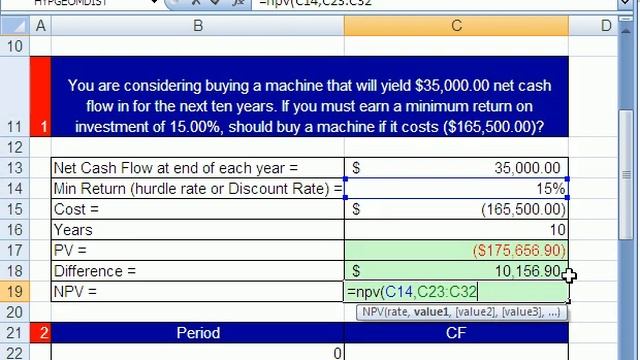The width and height of the screenshot is (640, 360).
Task: Click the 15% discount rate cell
Action: point(456,189)
